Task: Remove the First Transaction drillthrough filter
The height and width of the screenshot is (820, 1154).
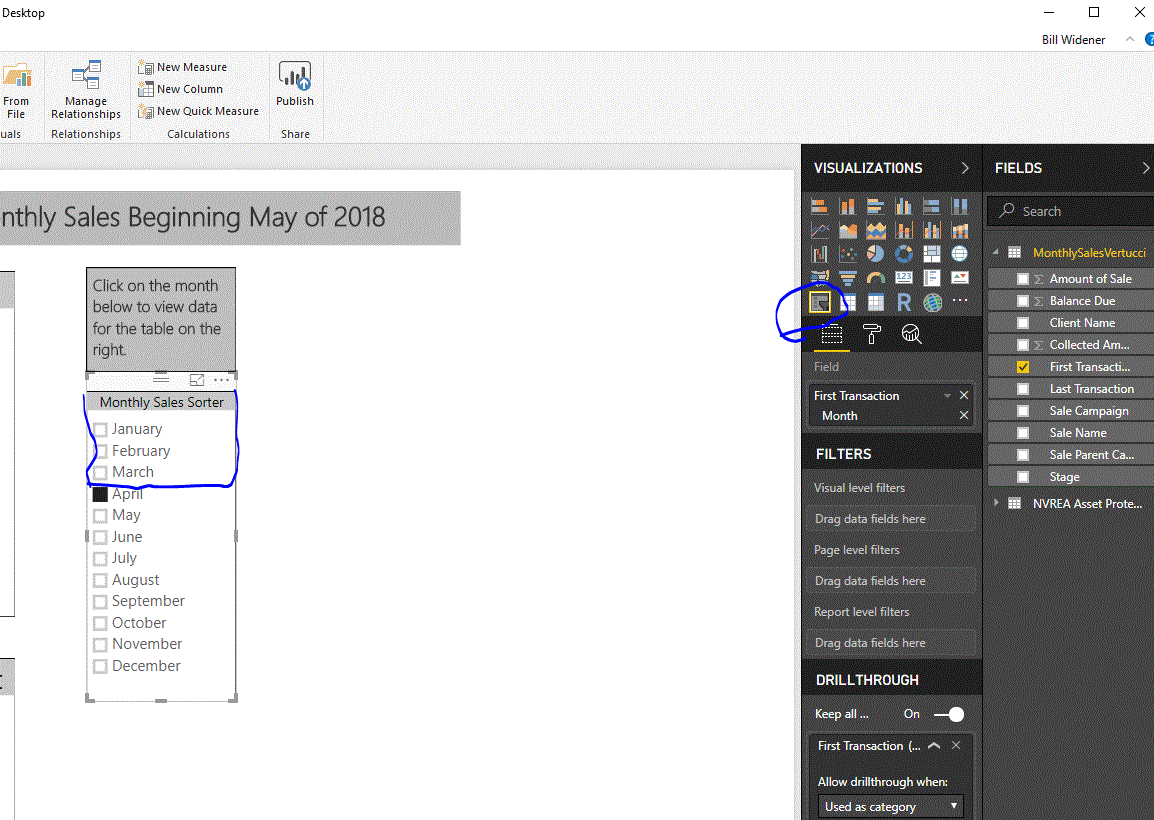Action: pyautogui.click(x=956, y=746)
